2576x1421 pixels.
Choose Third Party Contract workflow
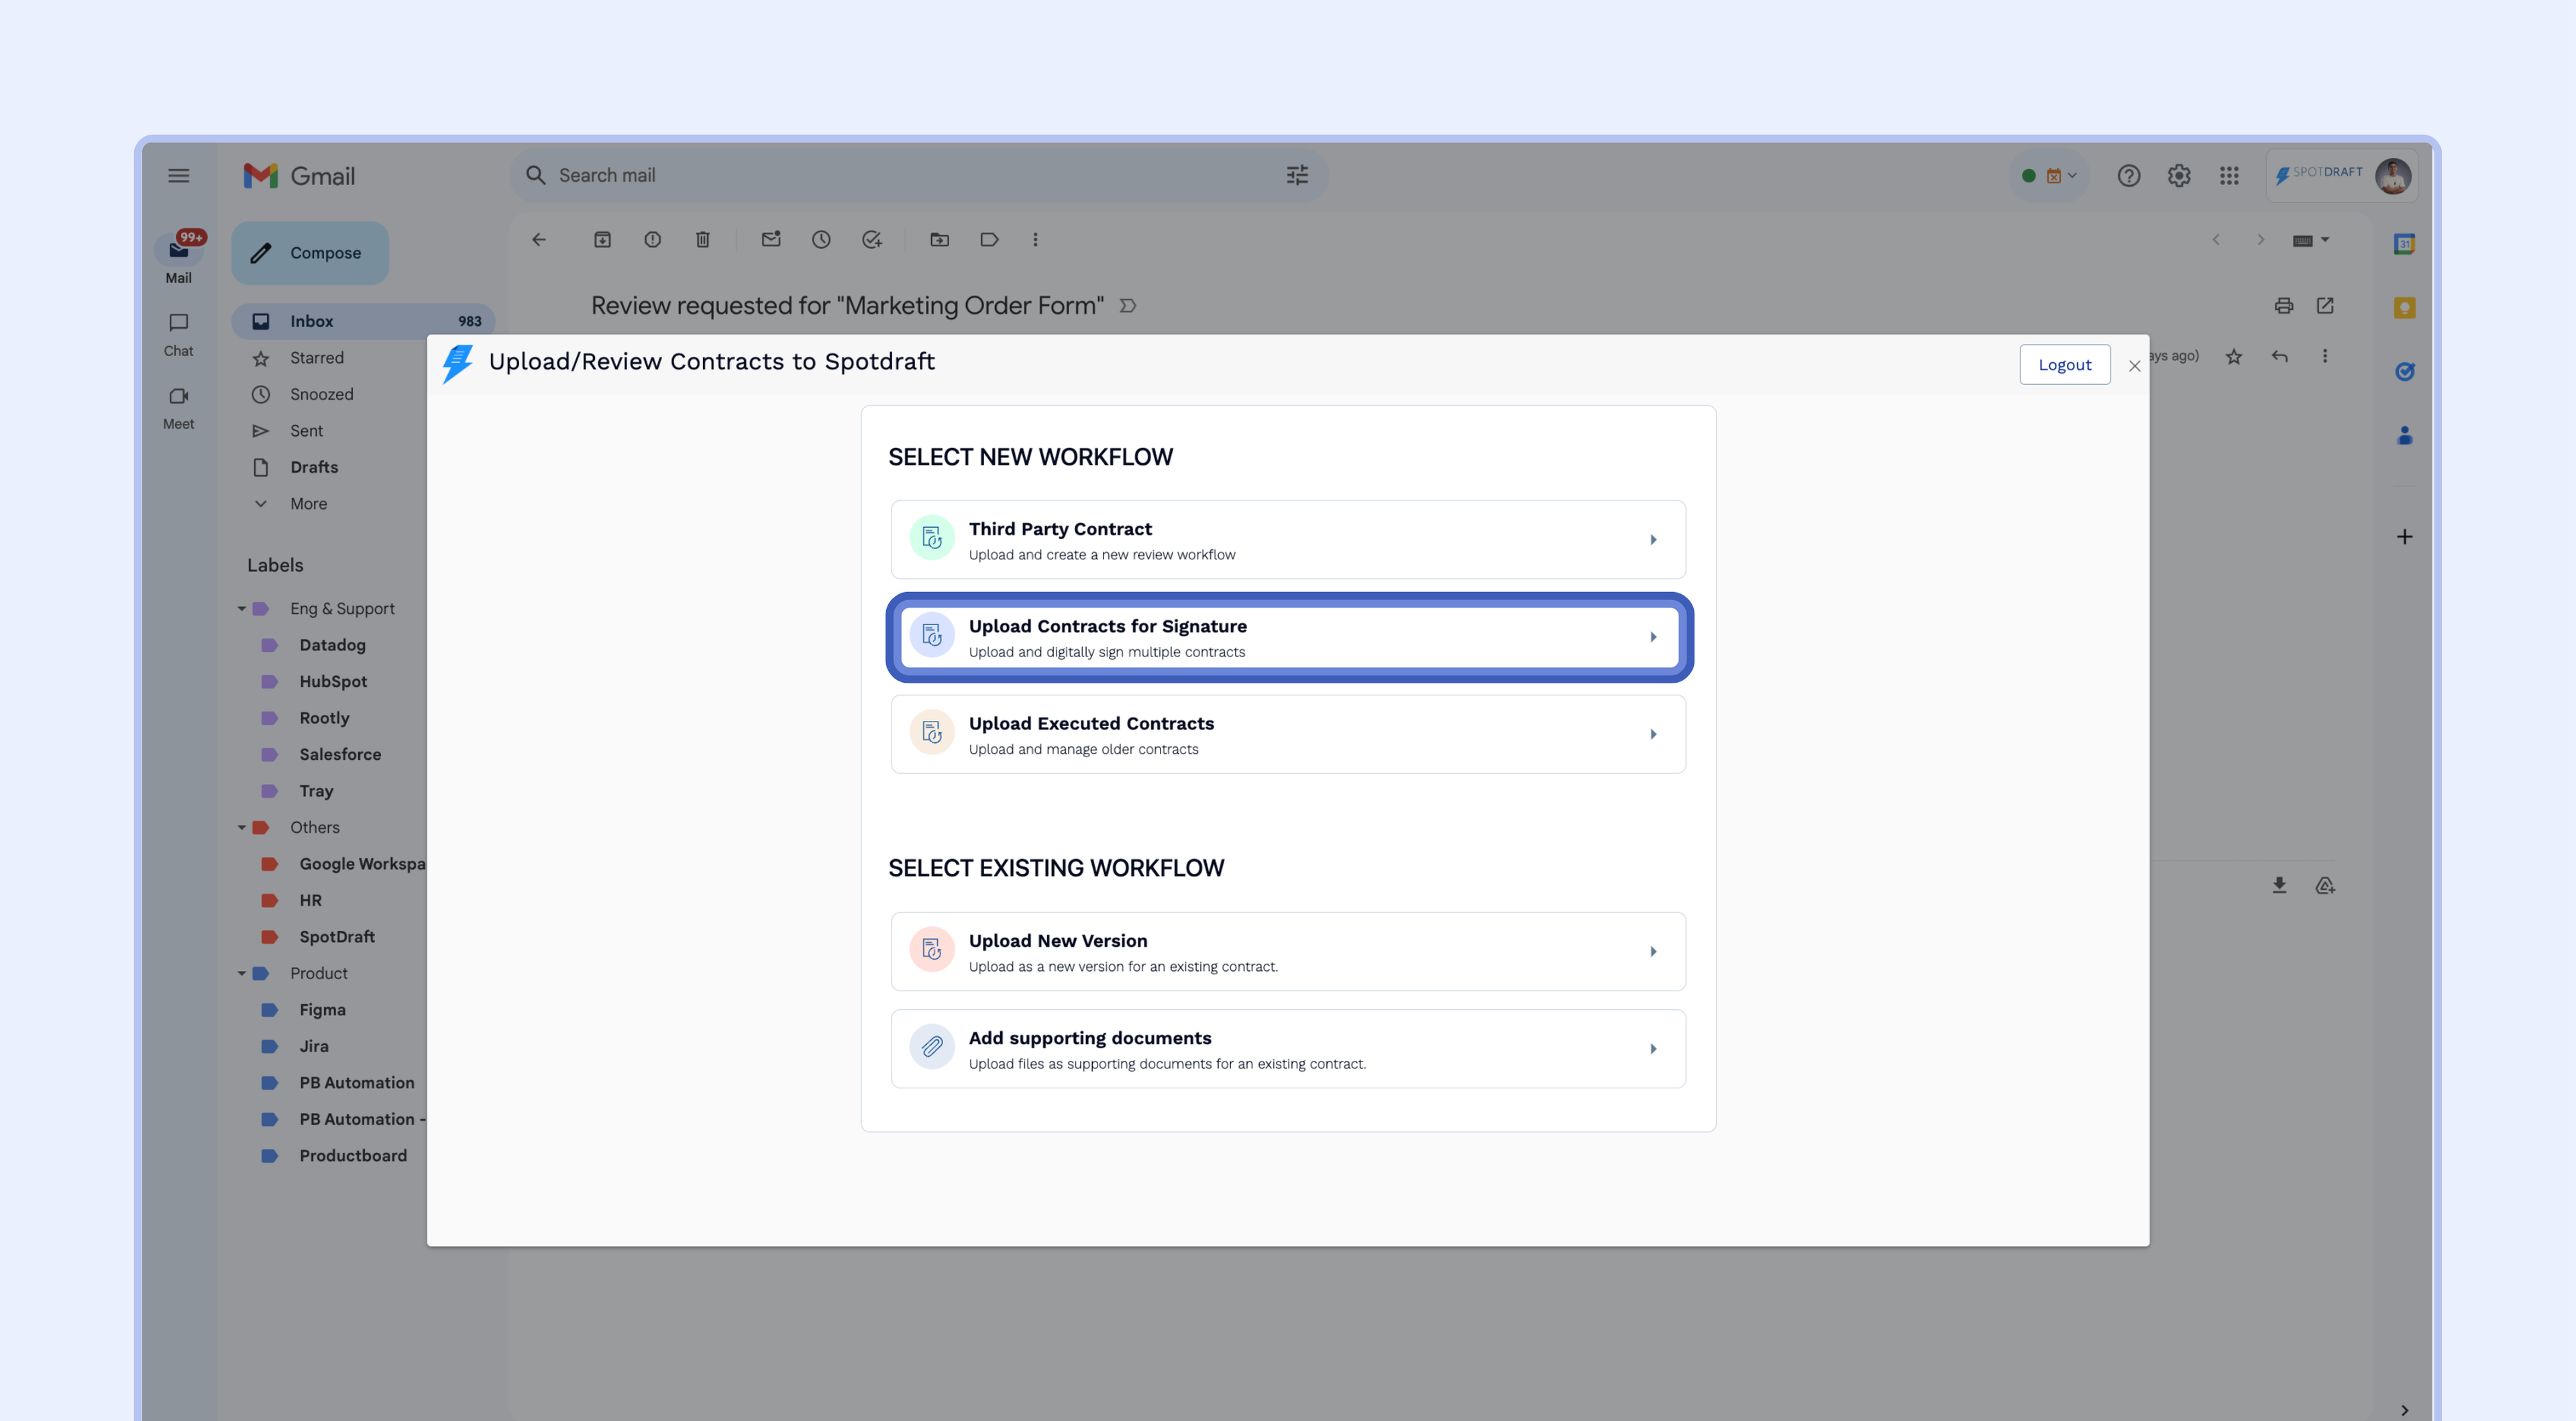tap(1288, 540)
